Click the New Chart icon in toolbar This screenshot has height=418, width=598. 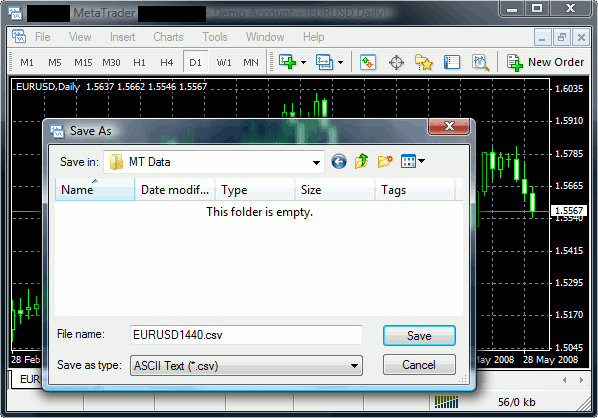point(288,62)
